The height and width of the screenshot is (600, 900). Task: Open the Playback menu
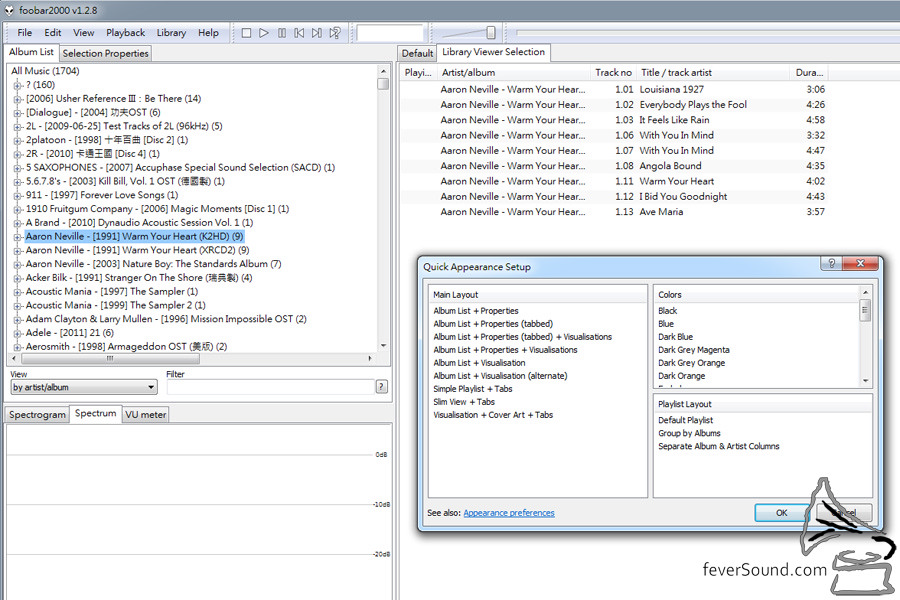[126, 33]
